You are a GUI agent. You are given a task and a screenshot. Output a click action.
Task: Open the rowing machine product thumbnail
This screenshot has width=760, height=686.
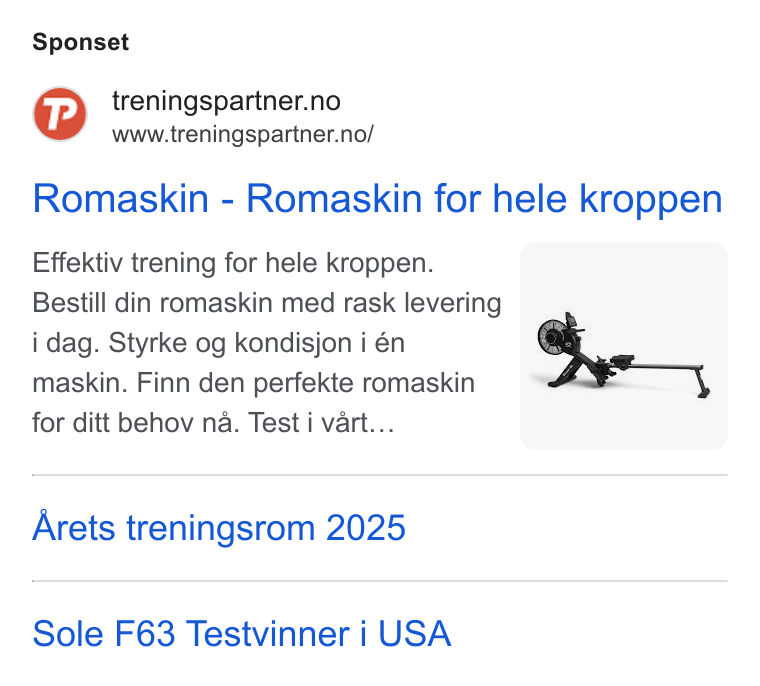click(x=623, y=346)
